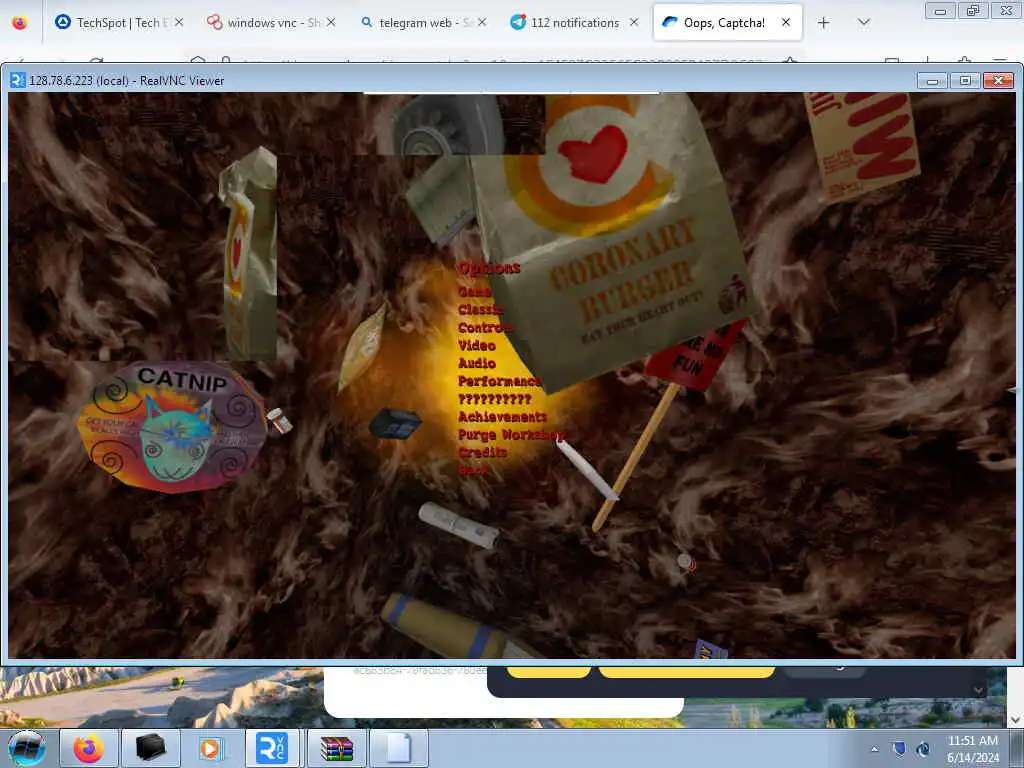Open the Performance settings entry

(500, 381)
